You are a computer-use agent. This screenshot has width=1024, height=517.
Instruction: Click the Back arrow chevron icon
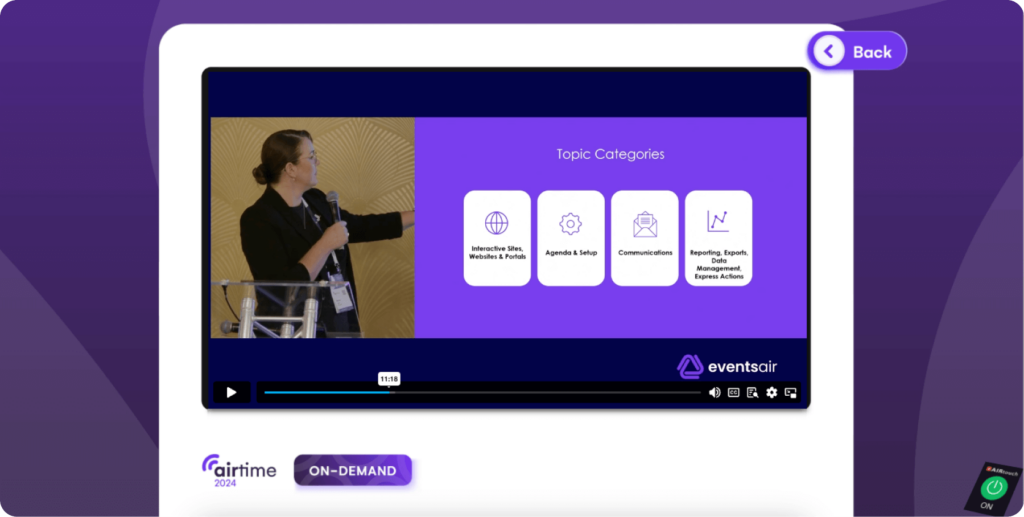829,52
